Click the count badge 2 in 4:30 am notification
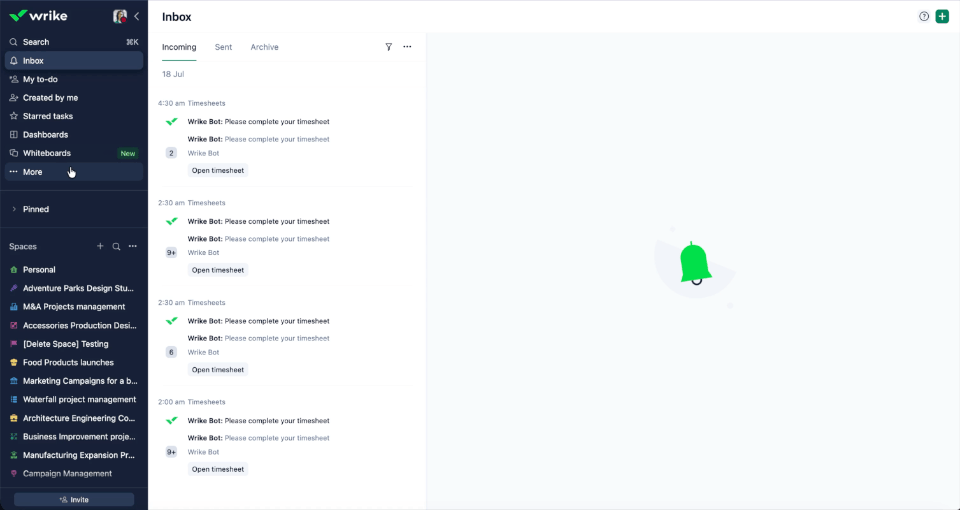 tap(171, 153)
